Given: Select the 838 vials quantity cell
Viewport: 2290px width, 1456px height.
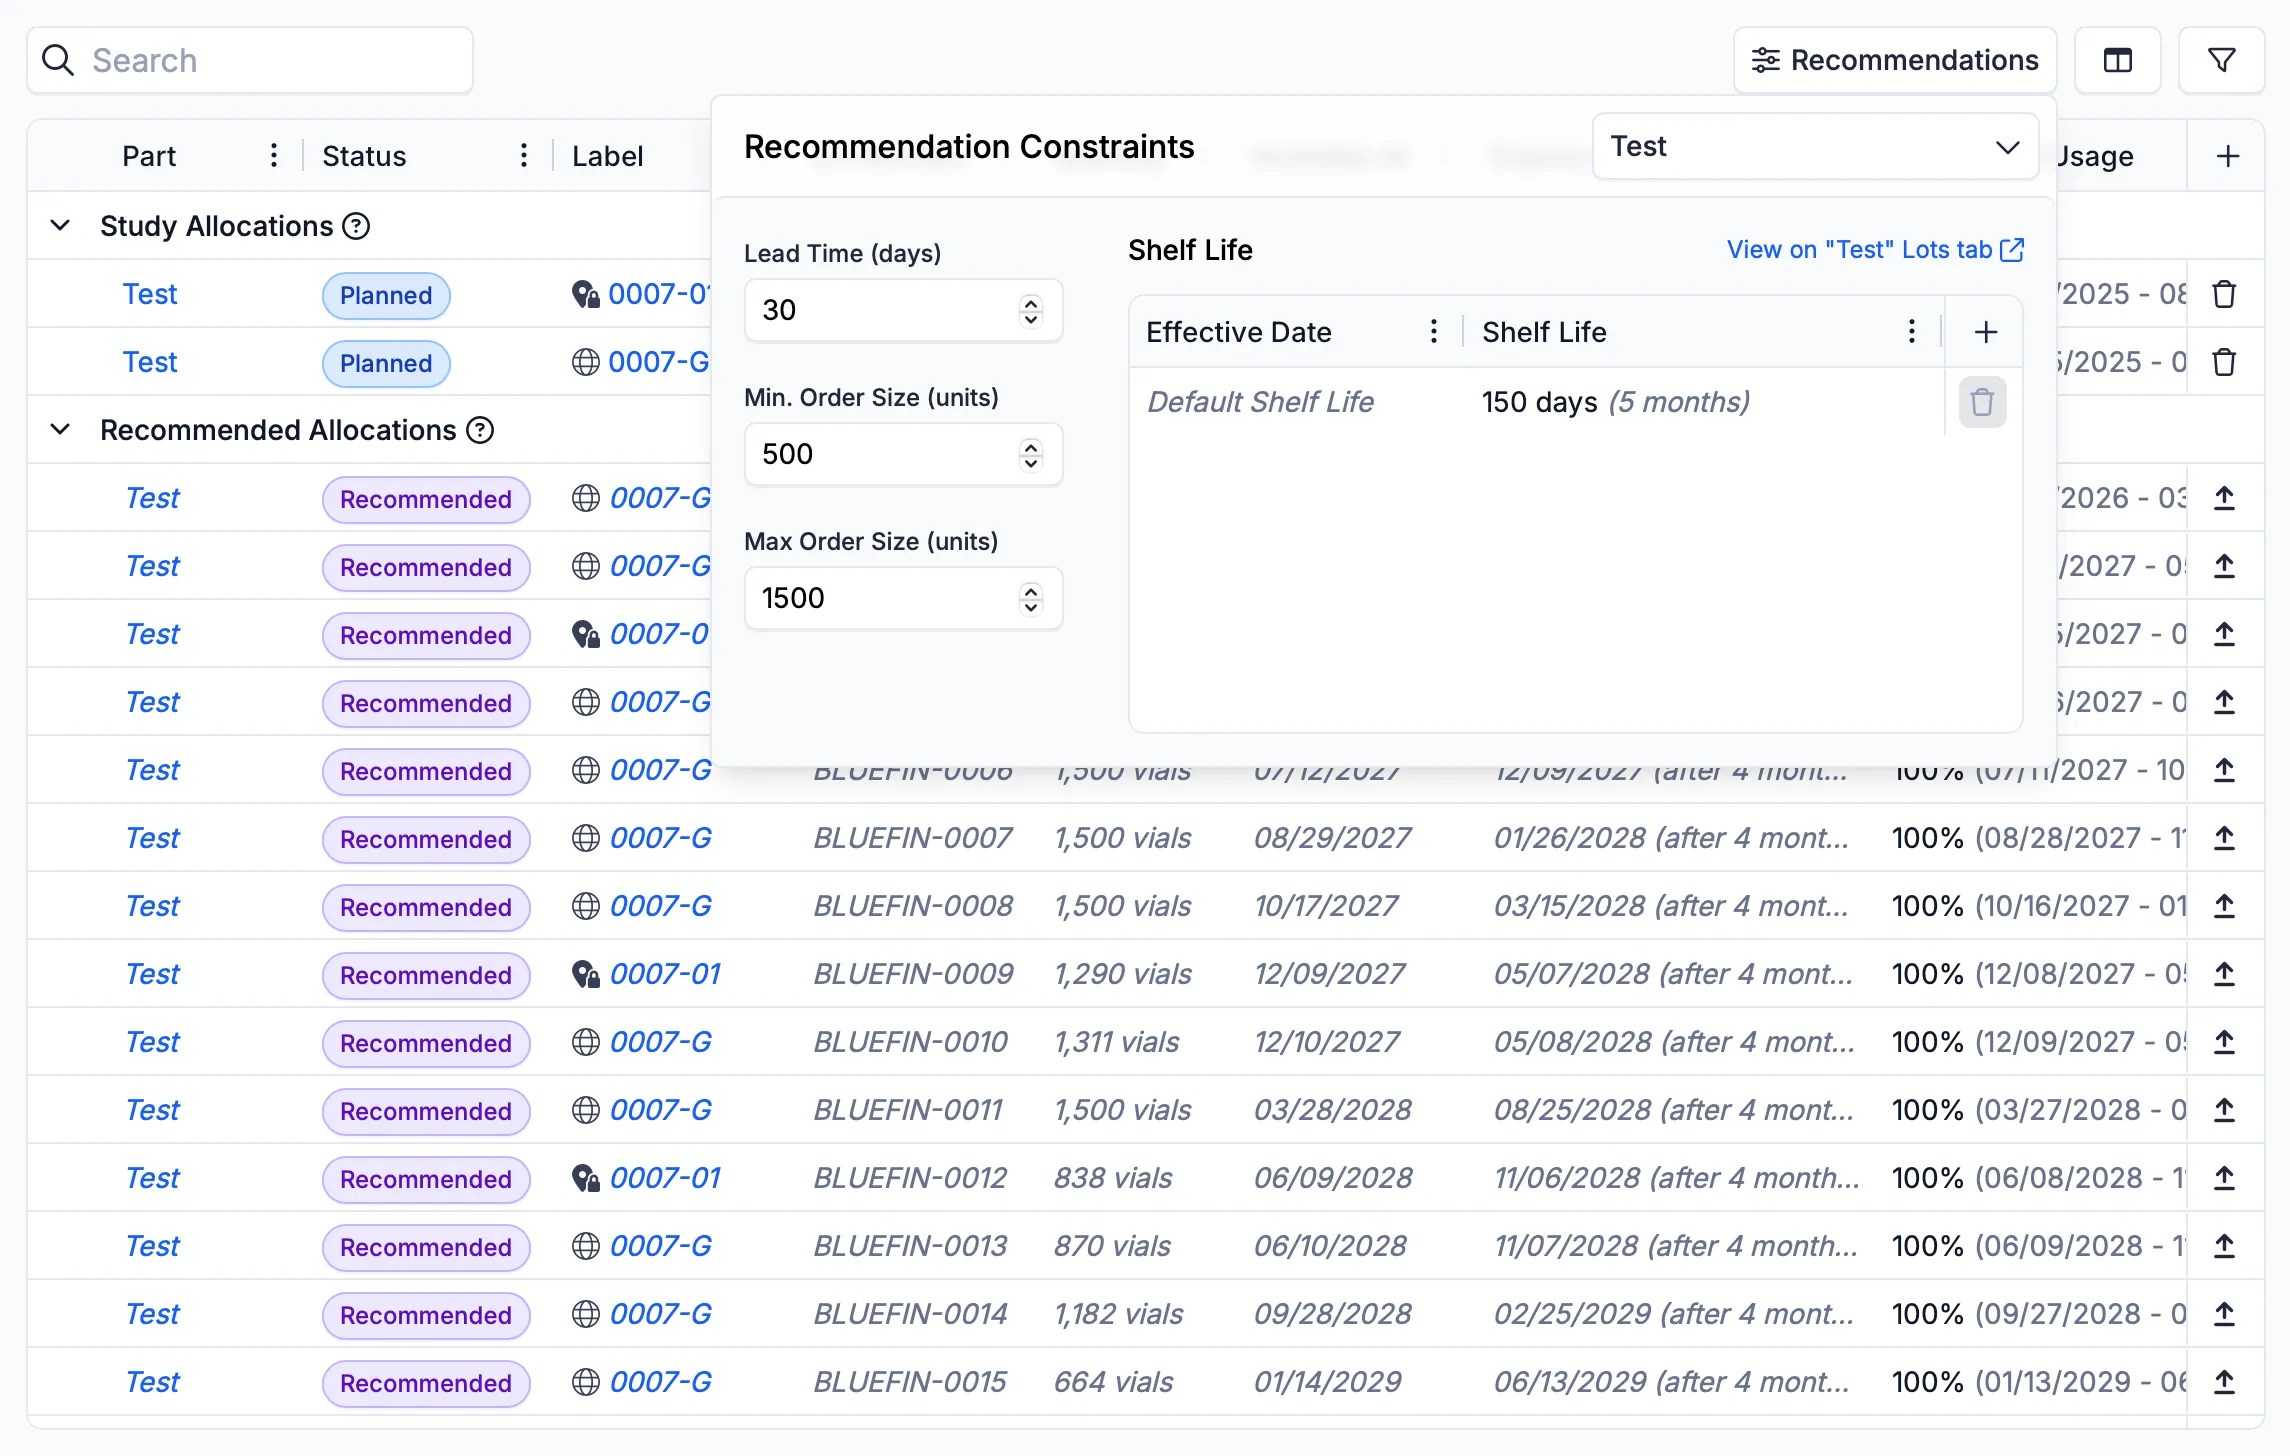Looking at the screenshot, I should pyautogui.click(x=1112, y=1178).
